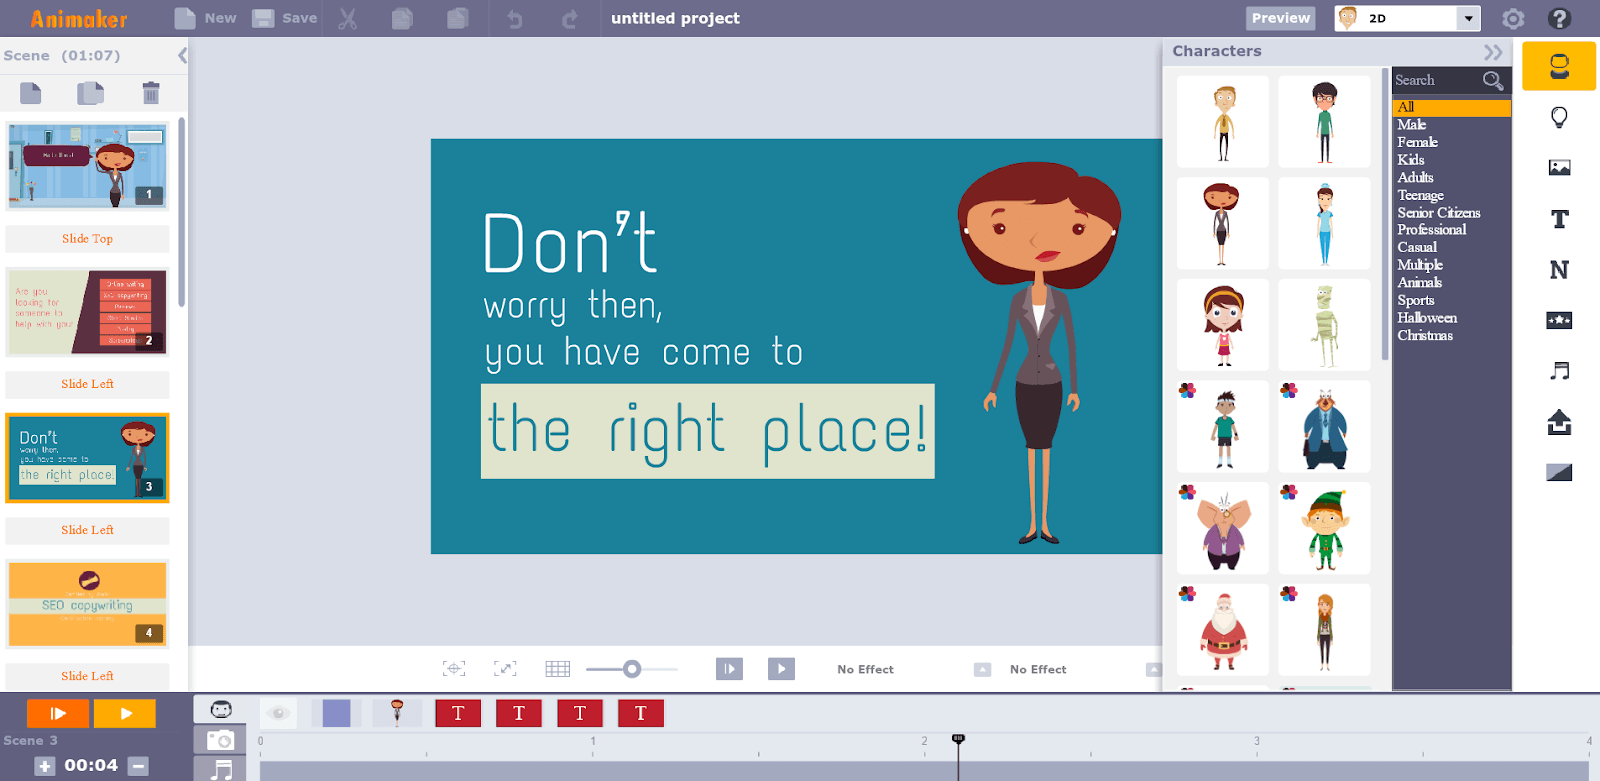
Task: Click the Preview button
Action: click(x=1280, y=18)
